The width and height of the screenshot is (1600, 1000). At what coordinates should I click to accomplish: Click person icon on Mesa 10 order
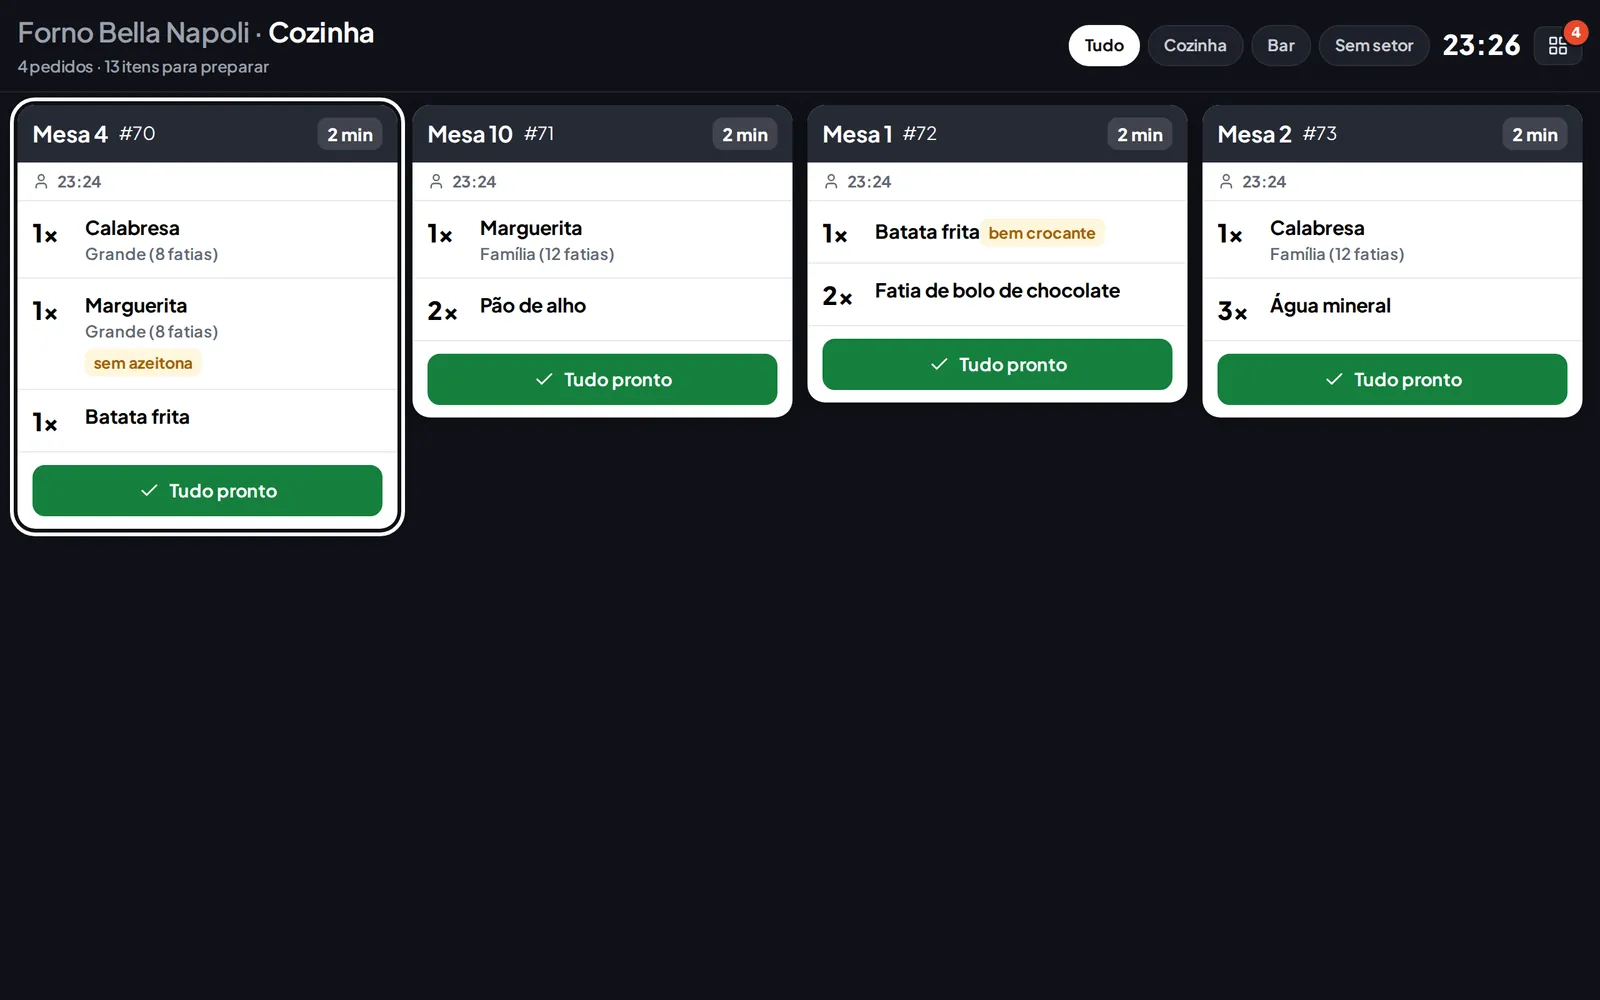pos(436,181)
